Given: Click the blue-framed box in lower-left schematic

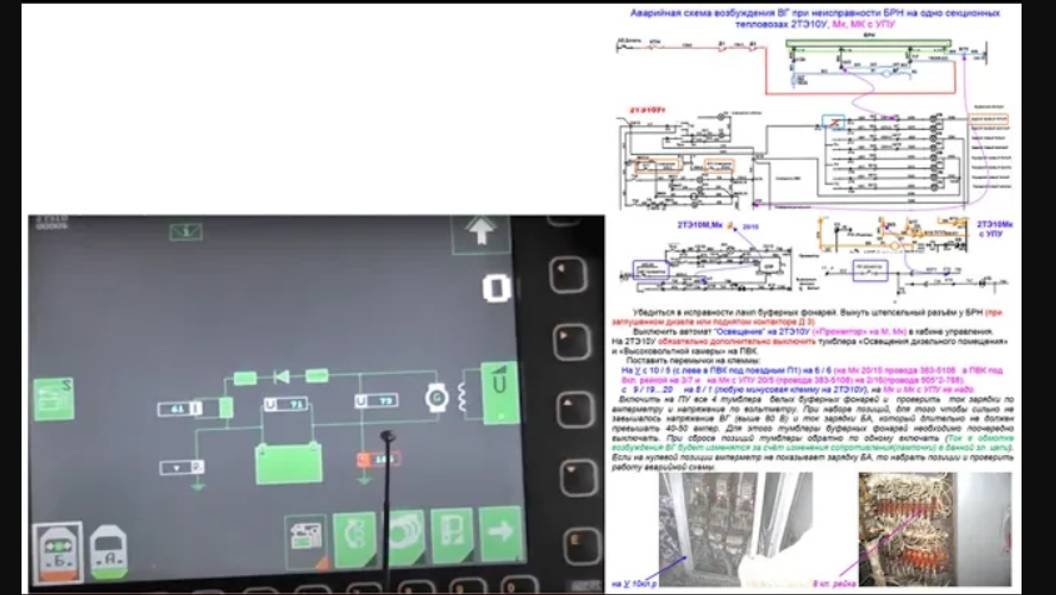Looking at the screenshot, I should 651,270.
